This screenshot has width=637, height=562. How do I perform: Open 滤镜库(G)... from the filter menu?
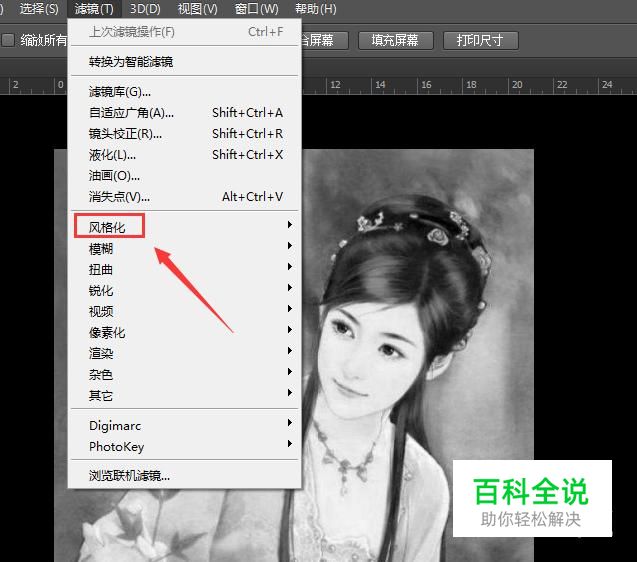coord(185,92)
